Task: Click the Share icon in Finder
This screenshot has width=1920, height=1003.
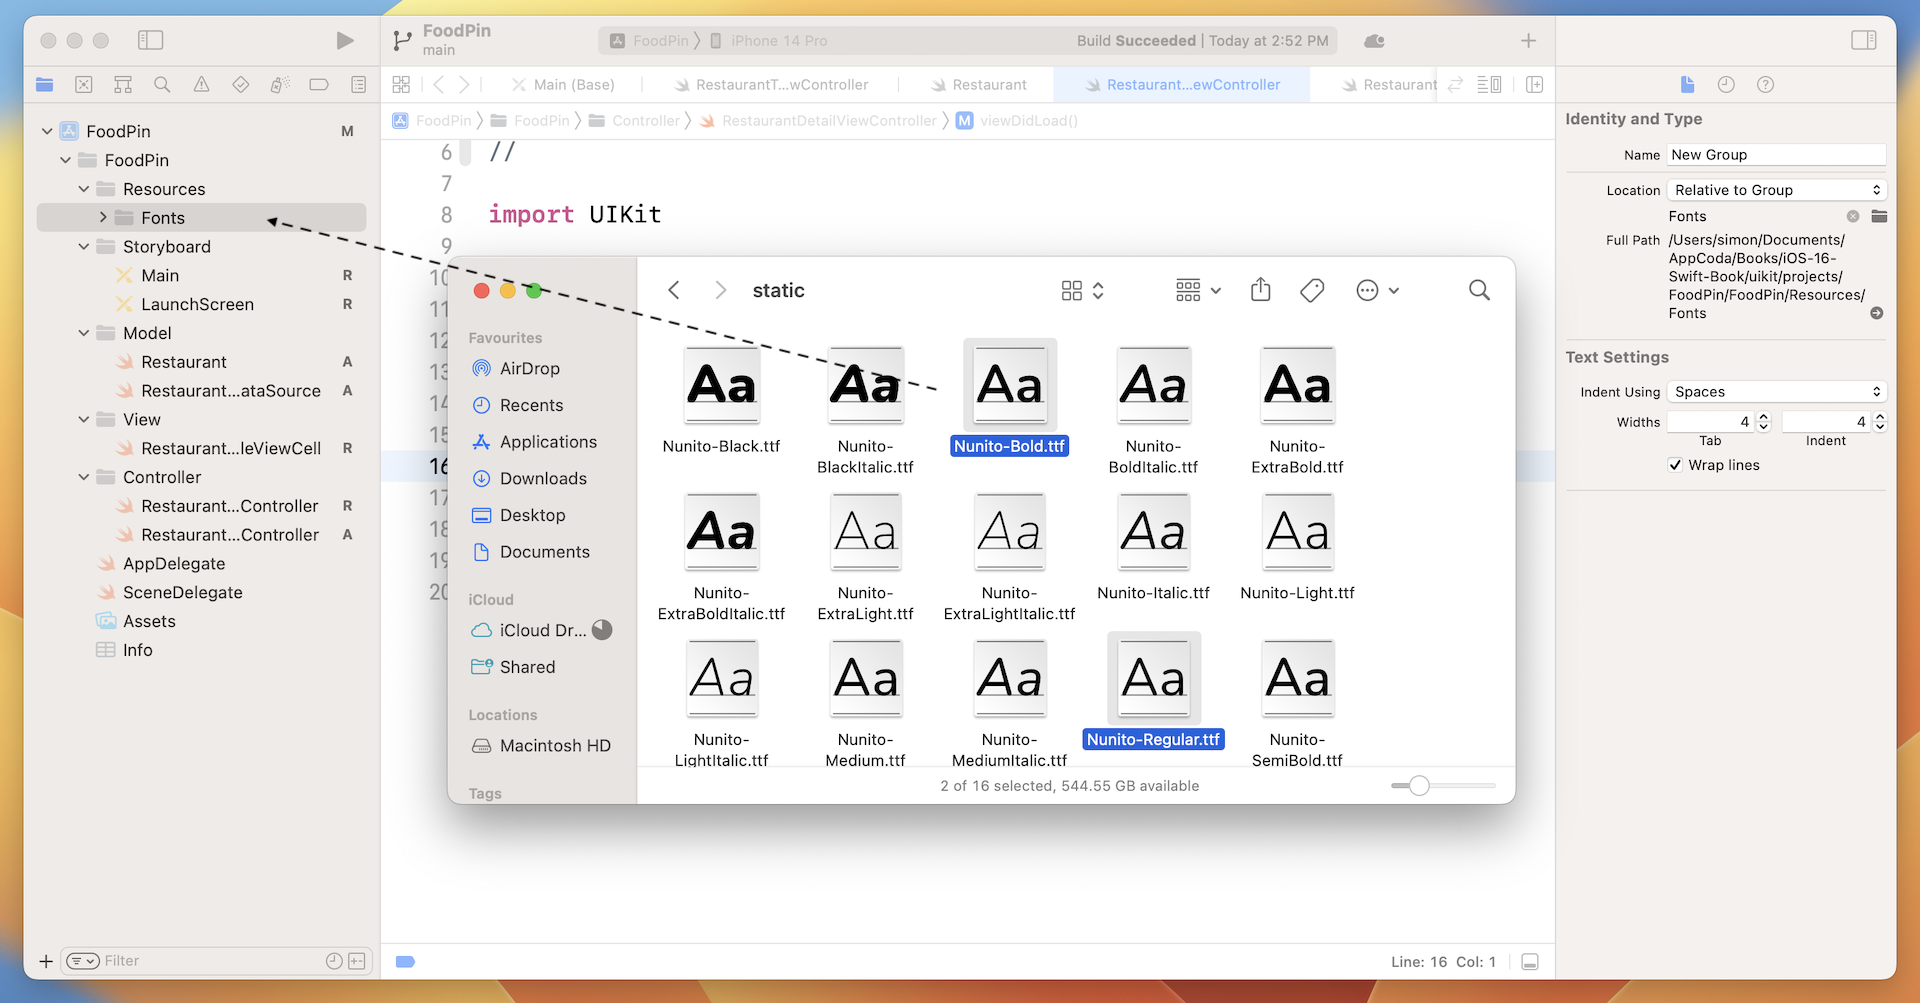Action: [1260, 290]
